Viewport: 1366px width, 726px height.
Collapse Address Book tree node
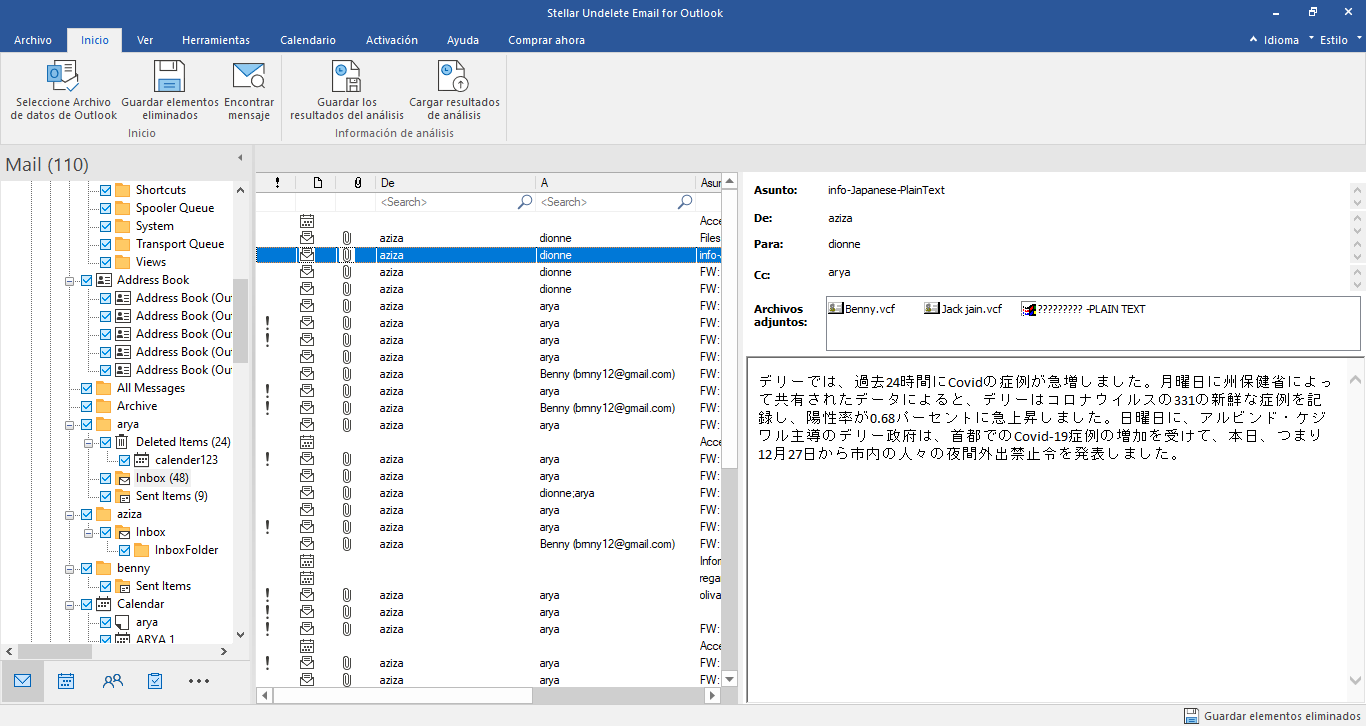click(70, 280)
